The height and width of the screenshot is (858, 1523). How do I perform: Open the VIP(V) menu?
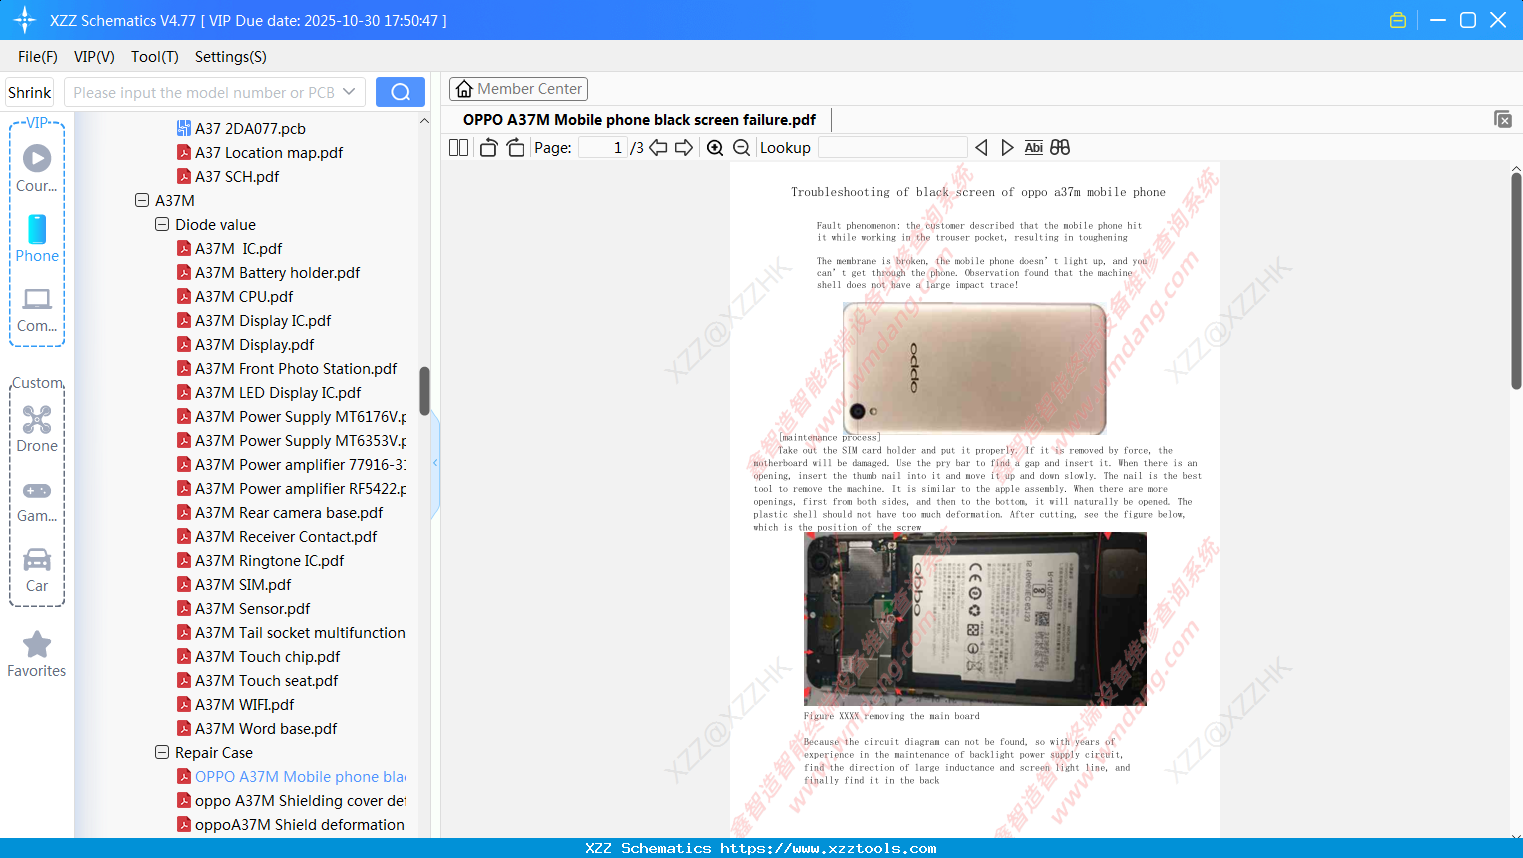tap(94, 57)
